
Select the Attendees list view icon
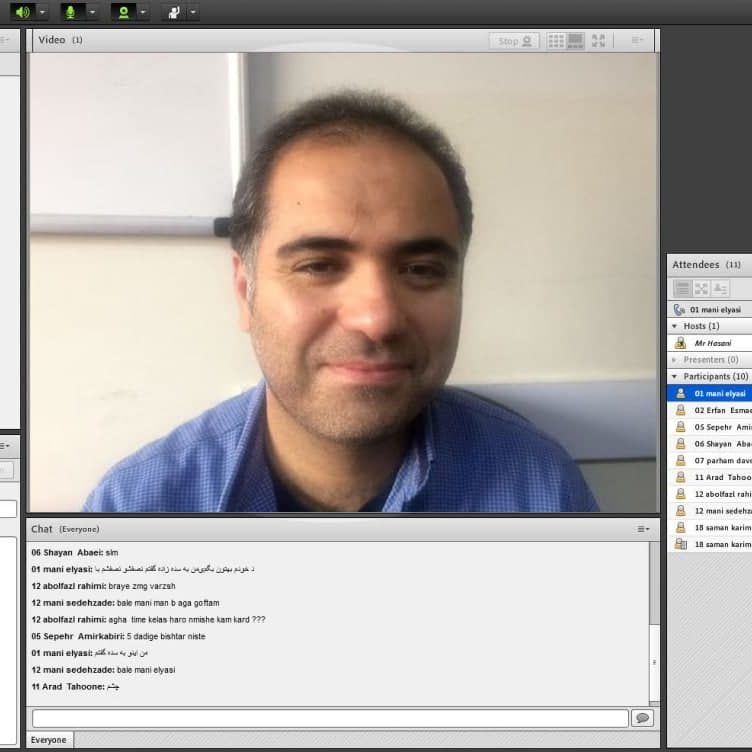pos(682,288)
